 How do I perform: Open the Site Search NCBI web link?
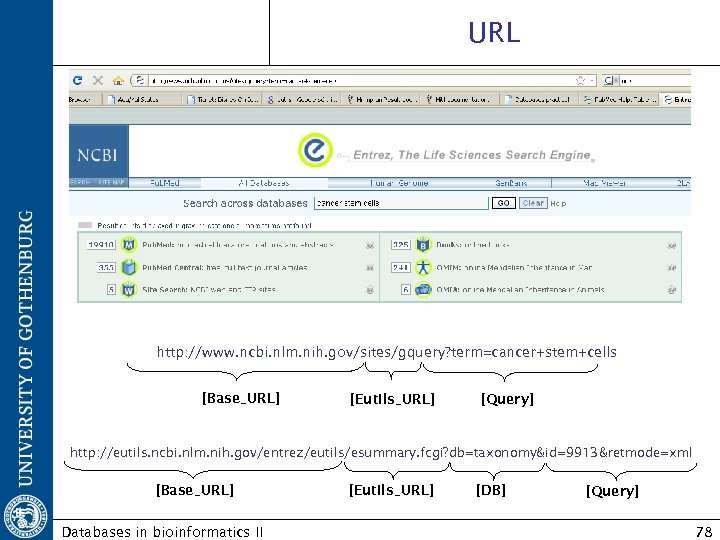click(208, 290)
